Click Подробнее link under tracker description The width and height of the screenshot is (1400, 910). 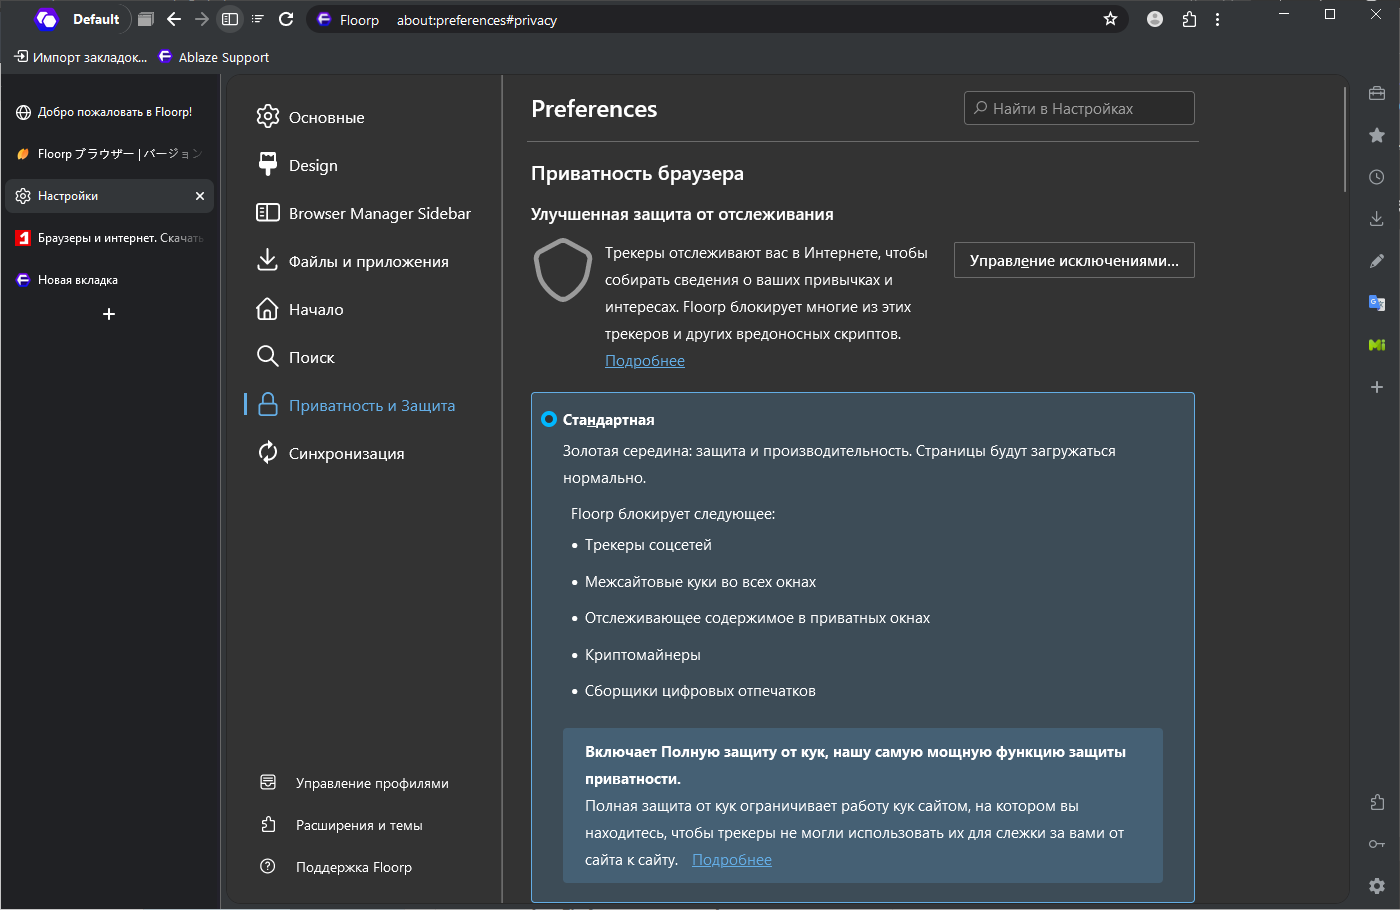[645, 361]
